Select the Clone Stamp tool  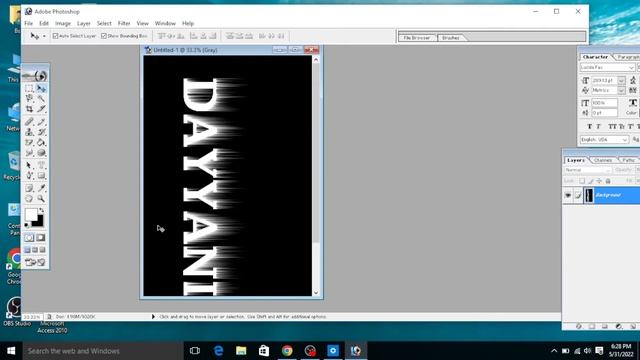(x=29, y=132)
